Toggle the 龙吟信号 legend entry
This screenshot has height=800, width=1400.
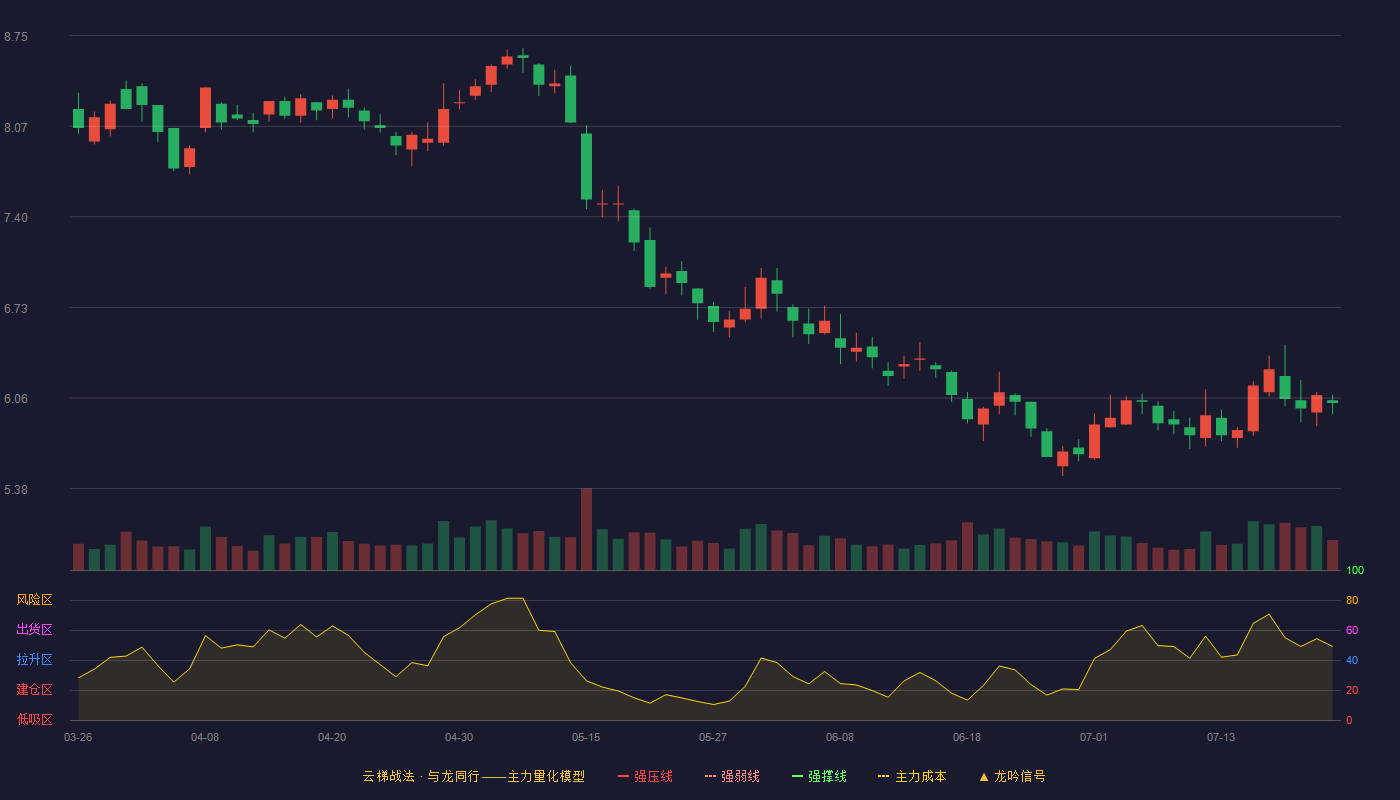[x=1012, y=776]
